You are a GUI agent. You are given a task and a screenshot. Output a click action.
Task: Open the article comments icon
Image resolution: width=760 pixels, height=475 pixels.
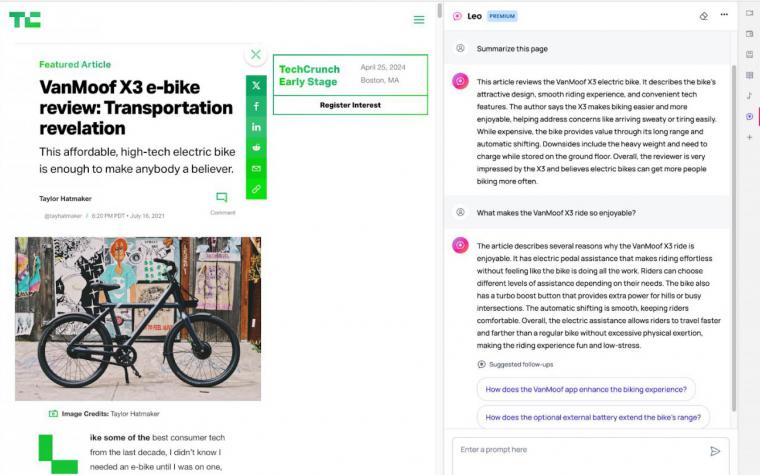click(222, 197)
